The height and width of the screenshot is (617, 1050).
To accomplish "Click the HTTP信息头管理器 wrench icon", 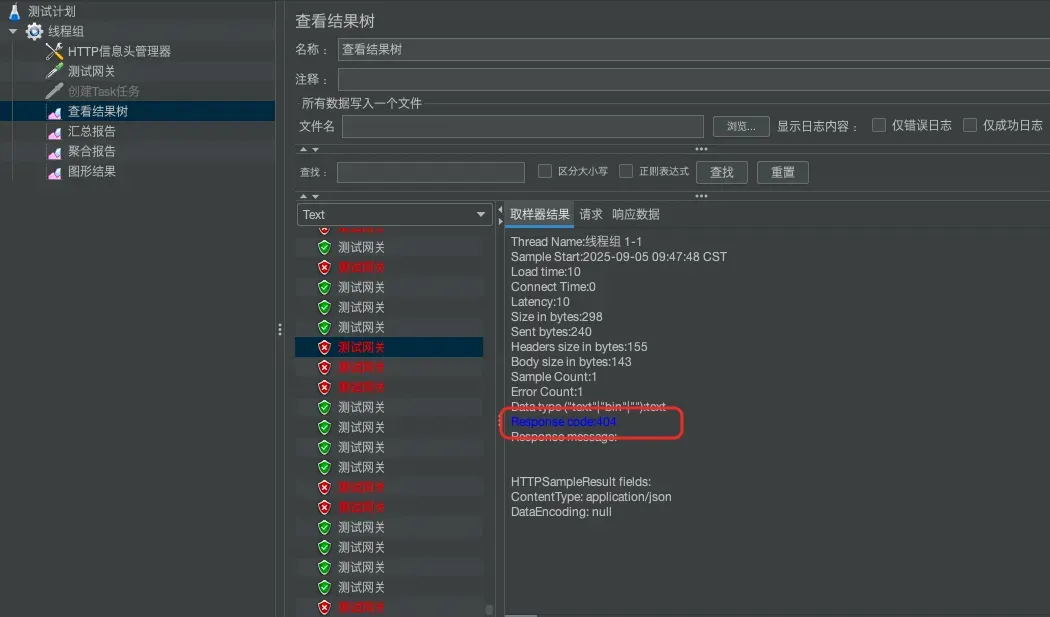I will [x=54, y=51].
